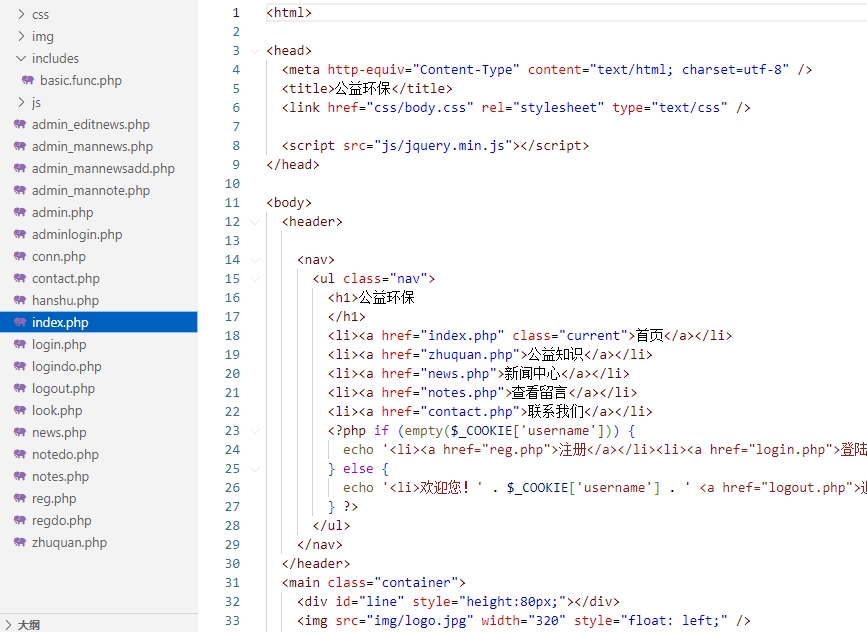Fold the head tag at line 3
The width and height of the screenshot is (867, 632).
(x=255, y=51)
